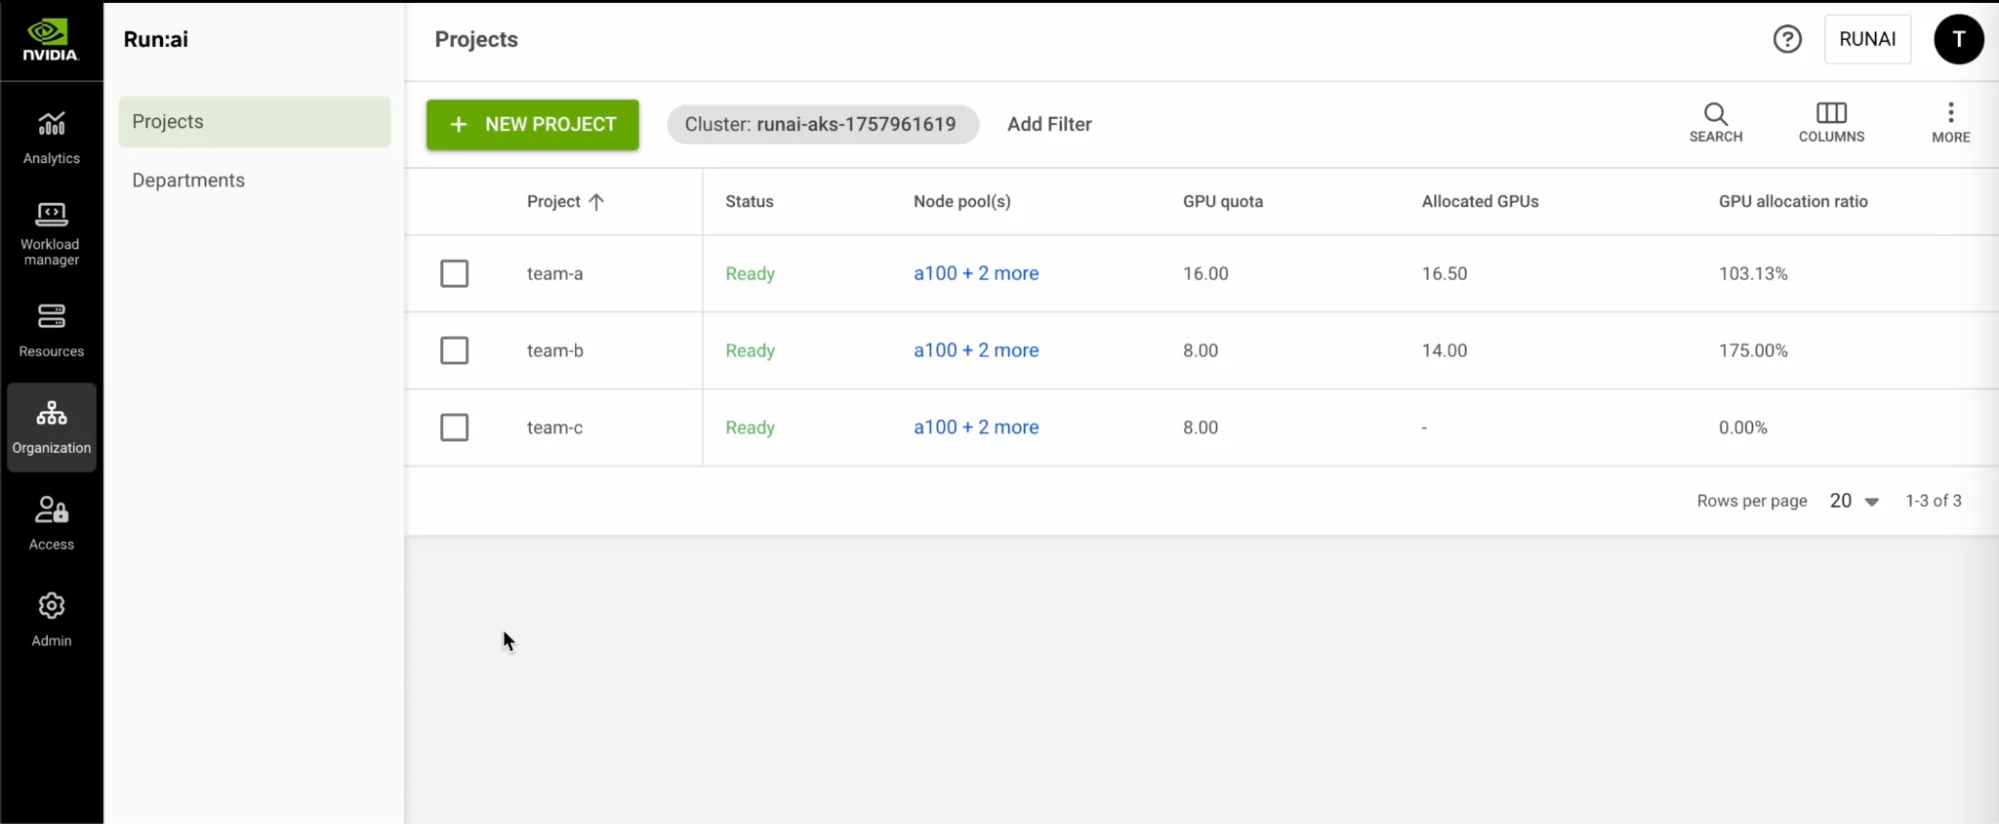This screenshot has height=824, width=1999.
Task: Open the Rows per page dropdown
Action: coord(1854,501)
